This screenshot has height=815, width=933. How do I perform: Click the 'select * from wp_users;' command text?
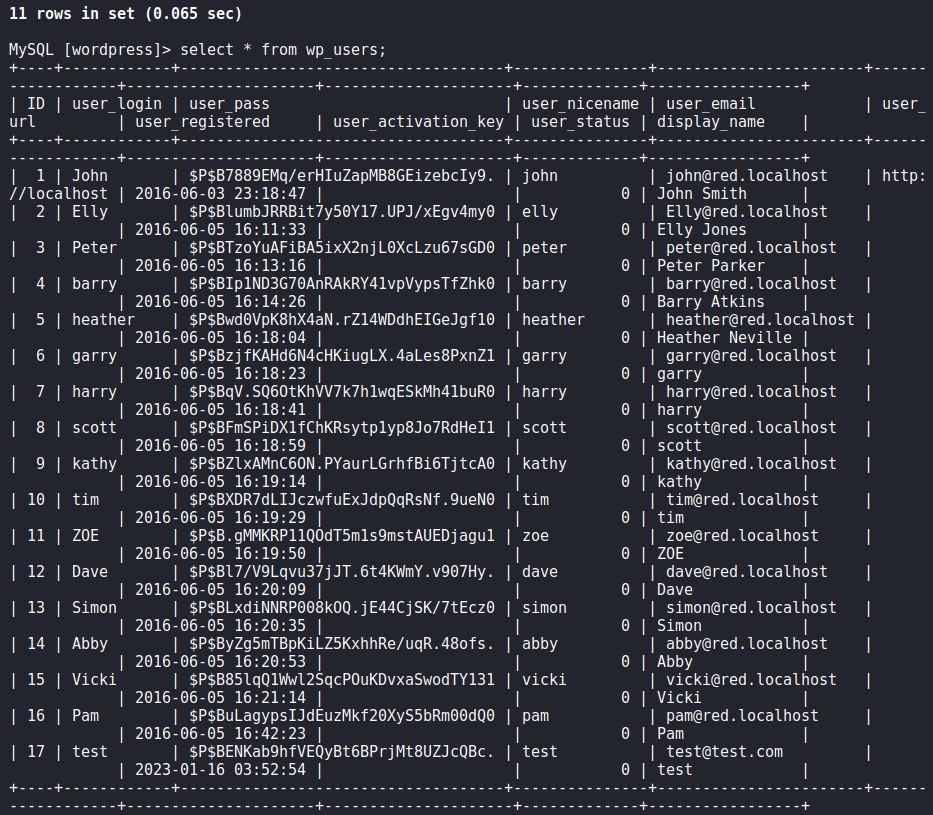(x=283, y=49)
